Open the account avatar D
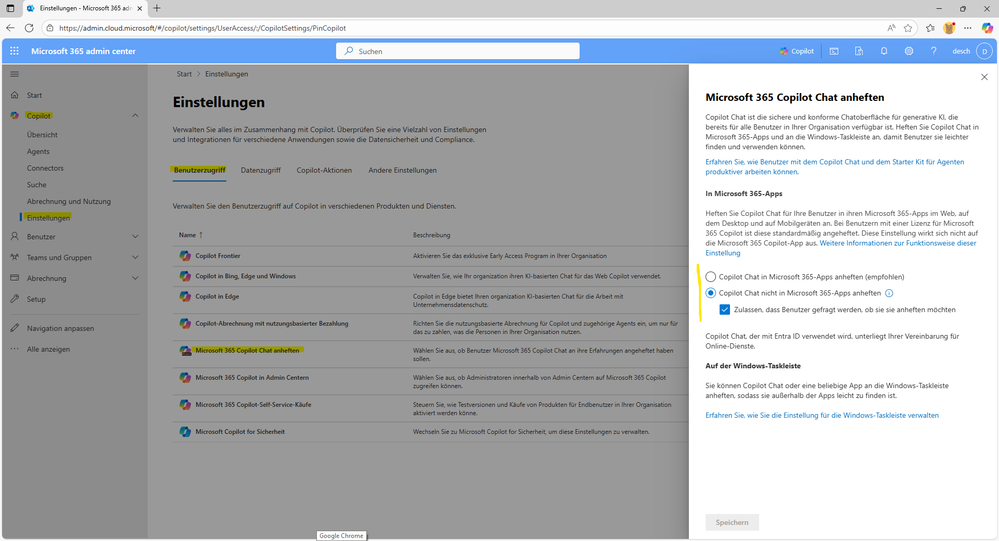The height and width of the screenshot is (541, 999). pyautogui.click(x=984, y=51)
